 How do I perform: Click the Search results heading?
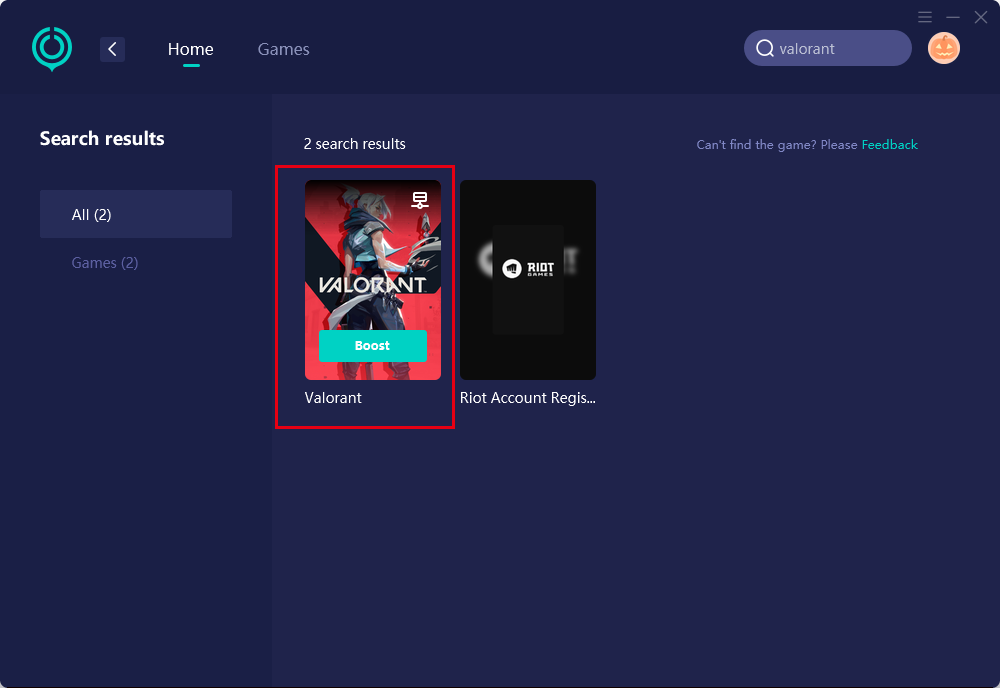tap(102, 138)
